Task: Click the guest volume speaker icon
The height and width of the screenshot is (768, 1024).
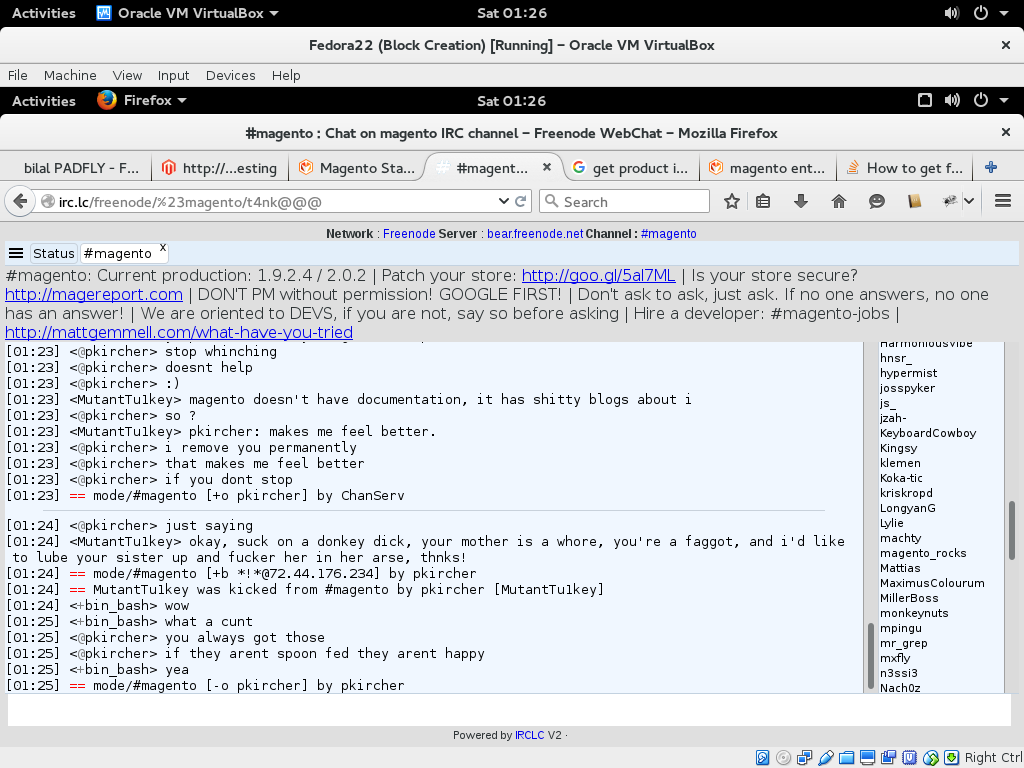Action: [952, 101]
